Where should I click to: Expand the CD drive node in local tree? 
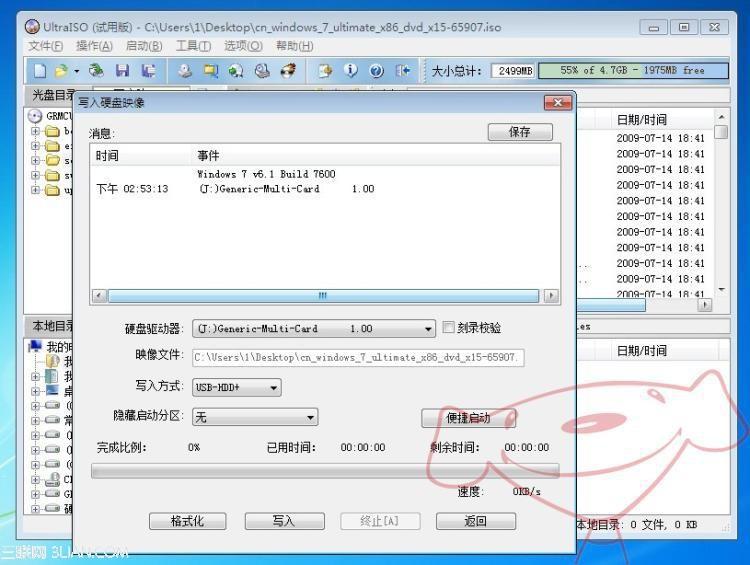coord(35,479)
